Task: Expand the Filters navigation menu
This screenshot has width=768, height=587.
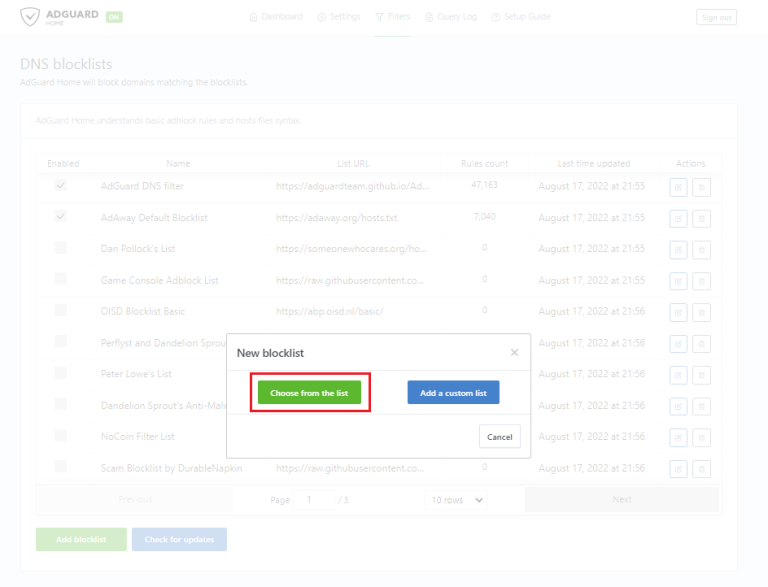Action: tap(392, 17)
